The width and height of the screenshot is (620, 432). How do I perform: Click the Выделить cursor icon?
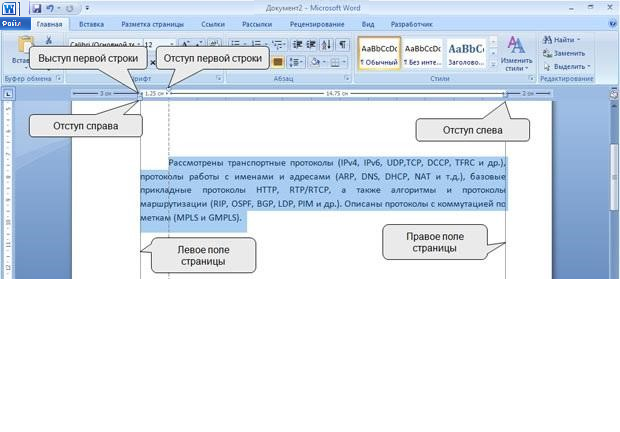click(x=547, y=67)
